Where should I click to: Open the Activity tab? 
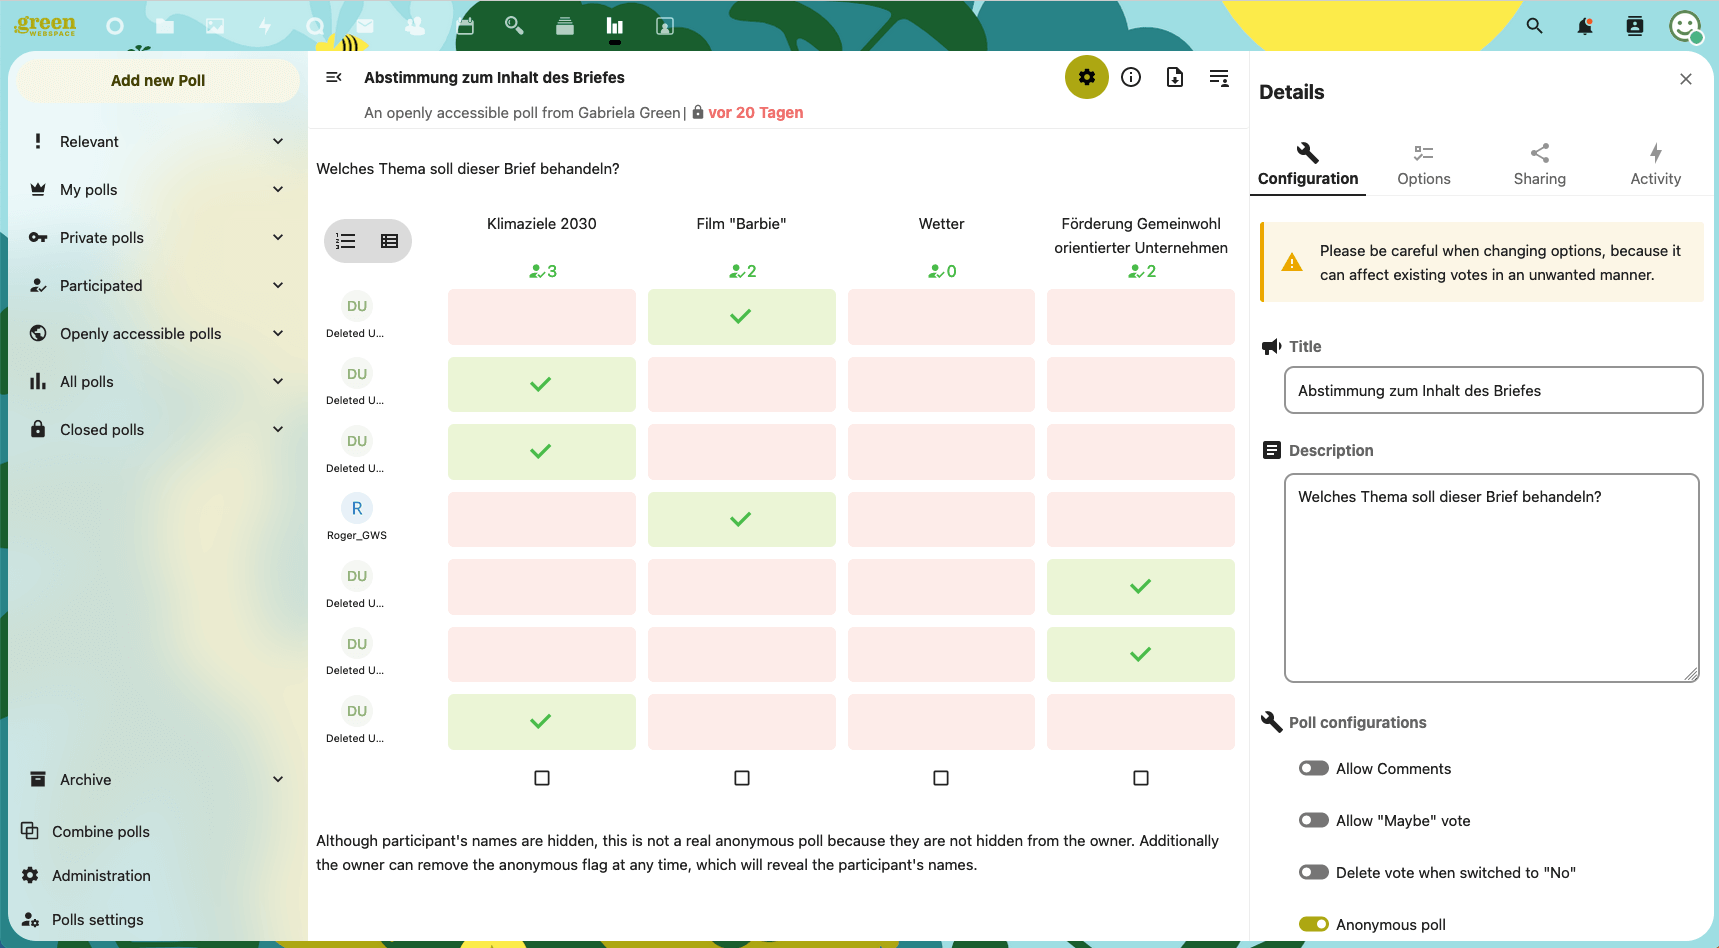point(1656,165)
